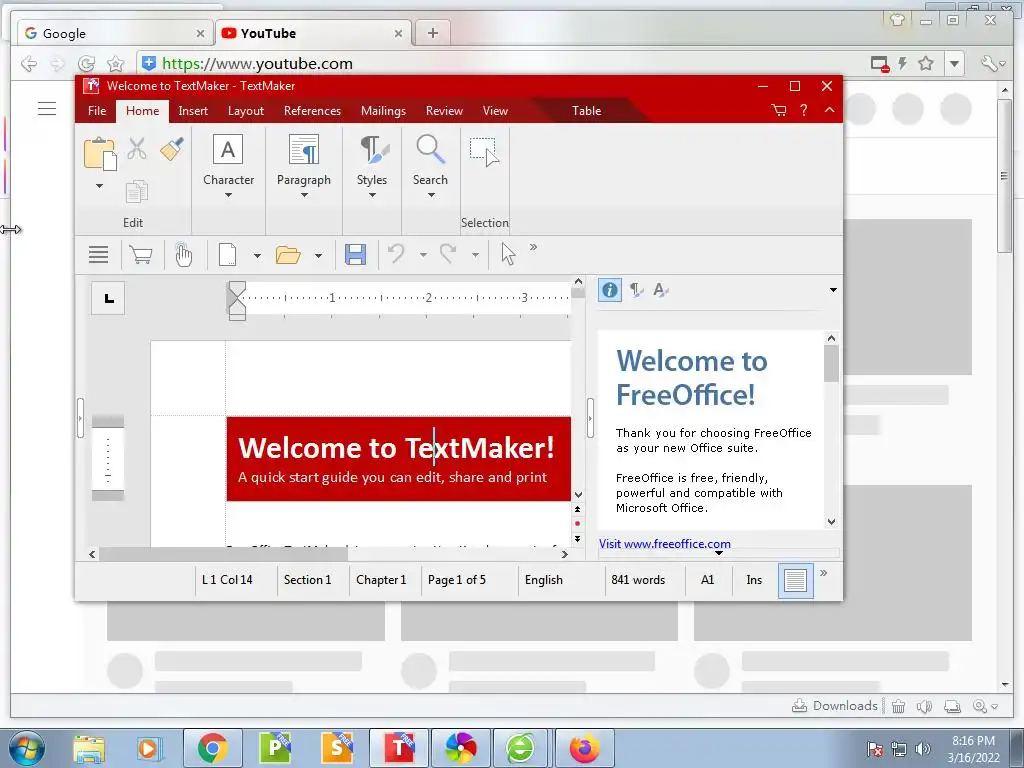Open the YouTube hamburger menu in browser
This screenshot has height=768, width=1024.
pos(47,108)
